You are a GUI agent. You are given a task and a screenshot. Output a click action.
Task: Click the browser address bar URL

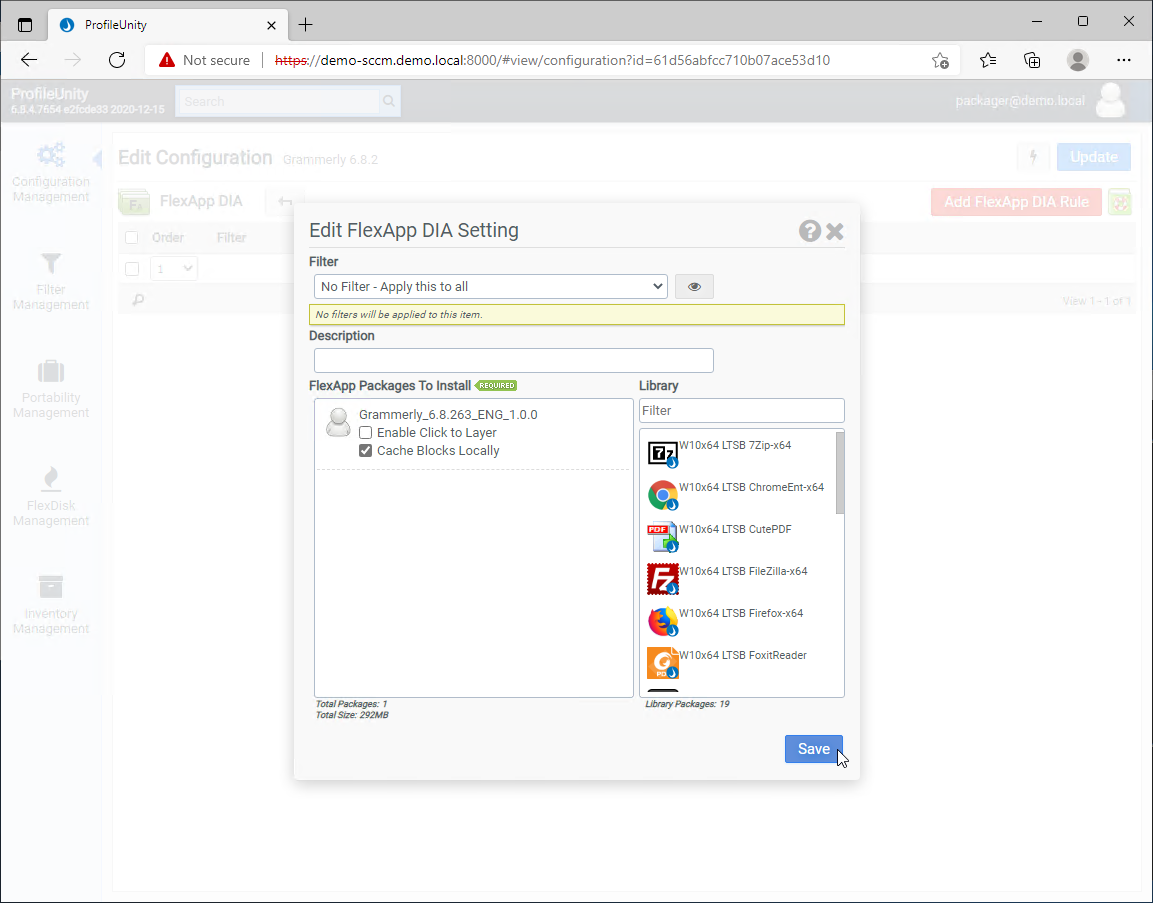tap(552, 60)
